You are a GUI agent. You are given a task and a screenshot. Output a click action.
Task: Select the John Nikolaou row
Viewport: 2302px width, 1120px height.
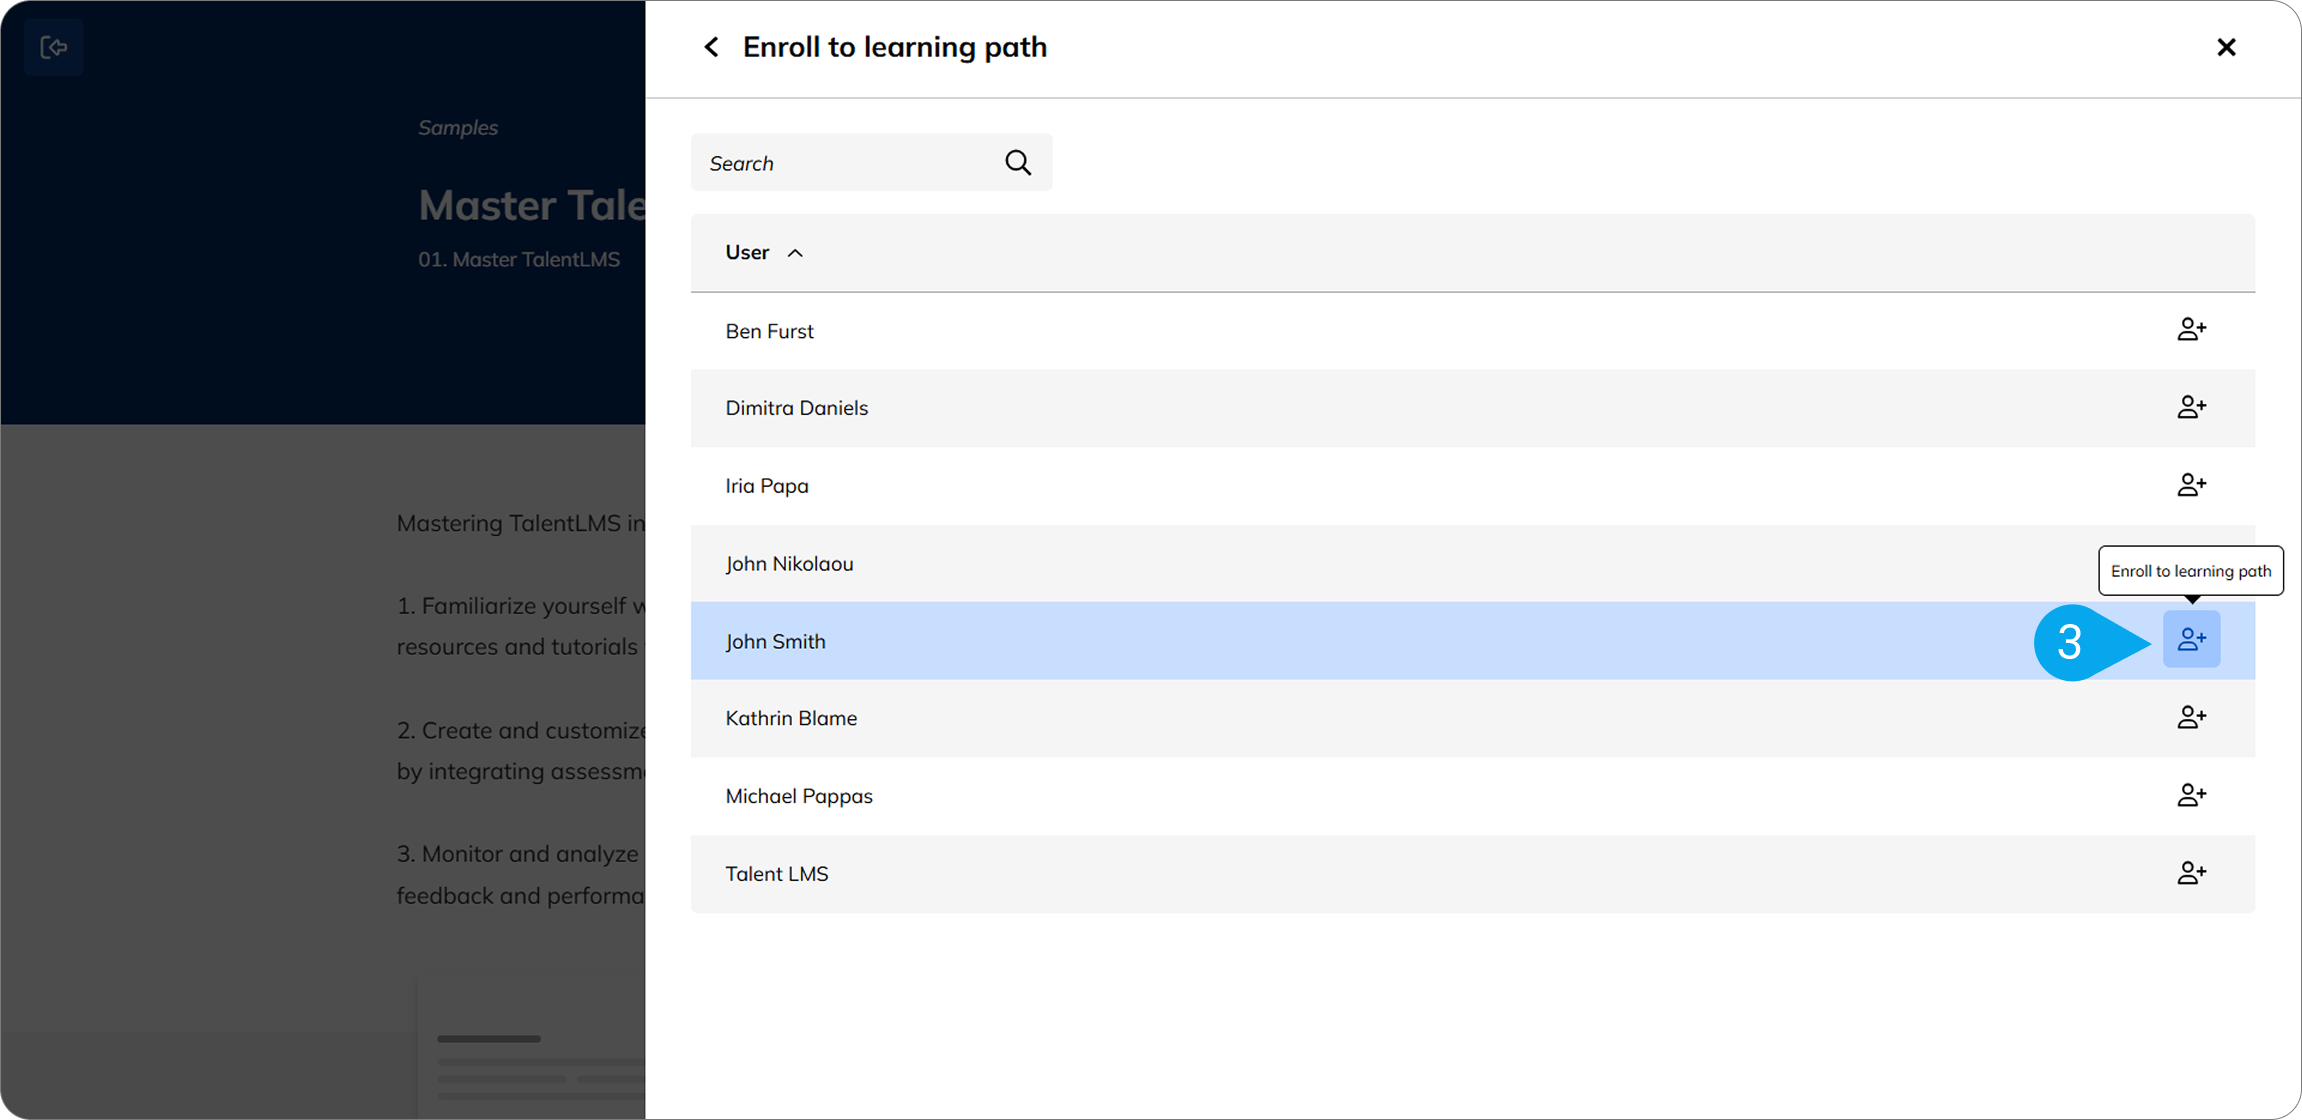click(x=789, y=564)
